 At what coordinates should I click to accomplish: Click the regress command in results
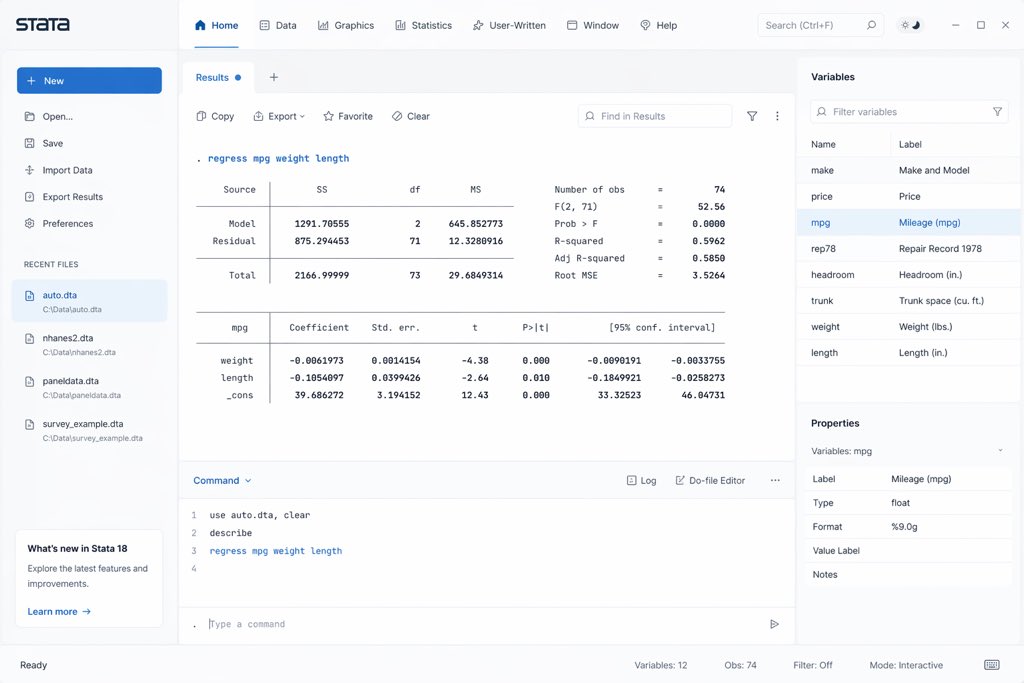point(278,159)
